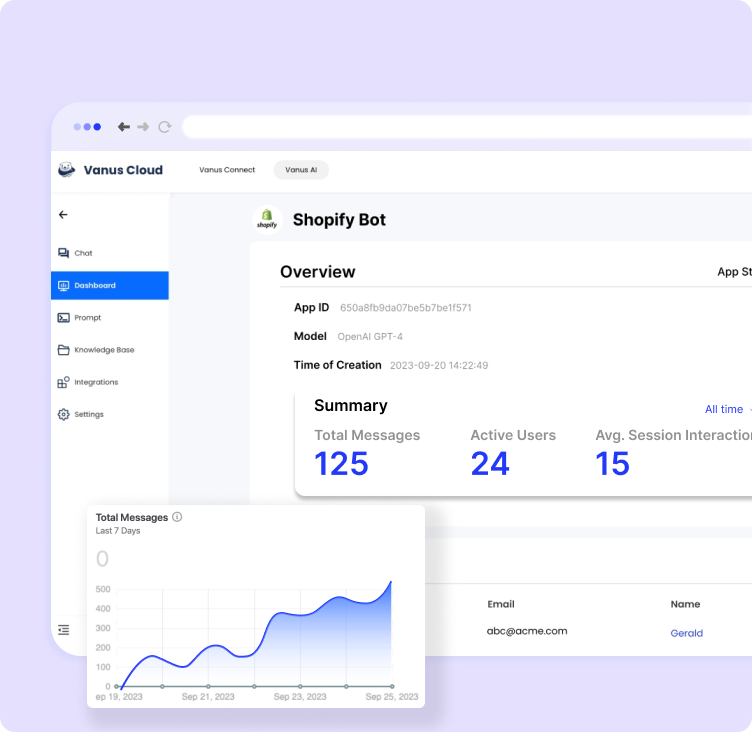752x732 pixels.
Task: Click the Sep 23, 2023 chart marker
Action: [x=300, y=686]
